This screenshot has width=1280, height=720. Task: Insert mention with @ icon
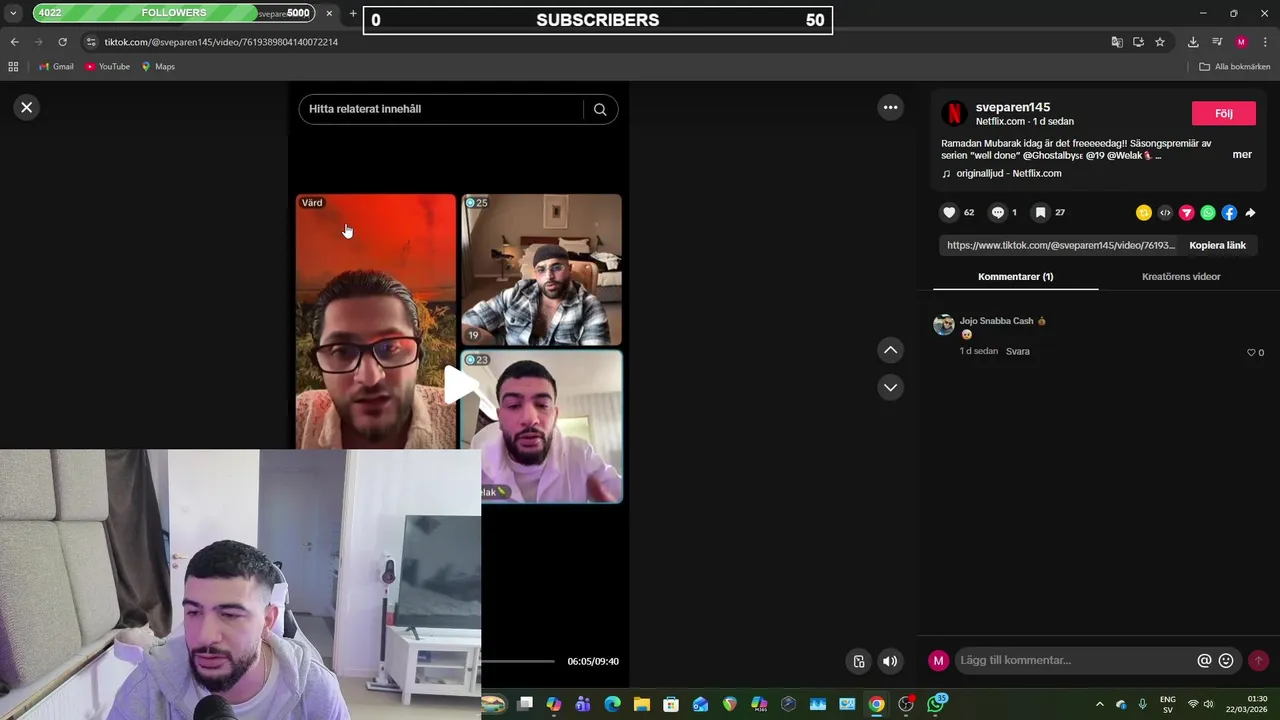tap(1204, 660)
